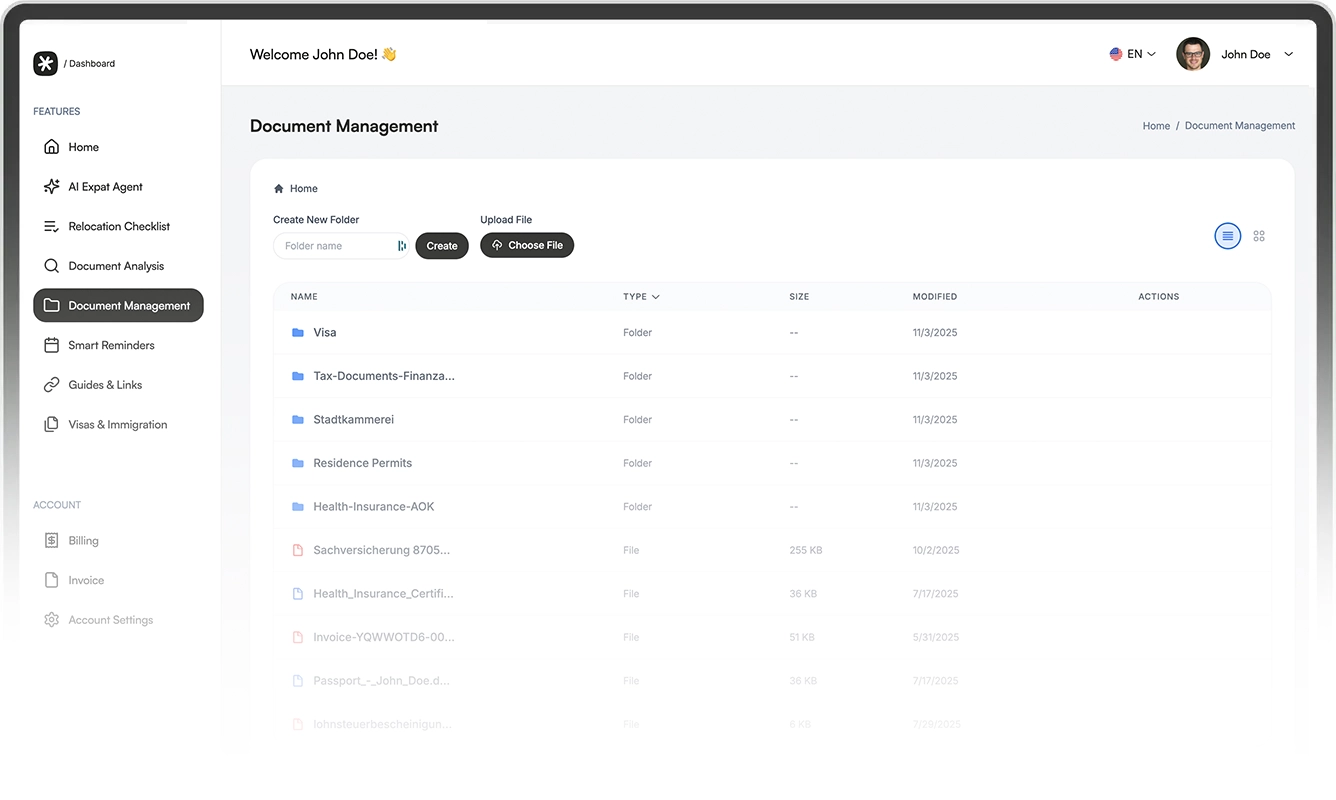This screenshot has height=800, width=1336.
Task: Click the Choose File upload button
Action: (527, 245)
